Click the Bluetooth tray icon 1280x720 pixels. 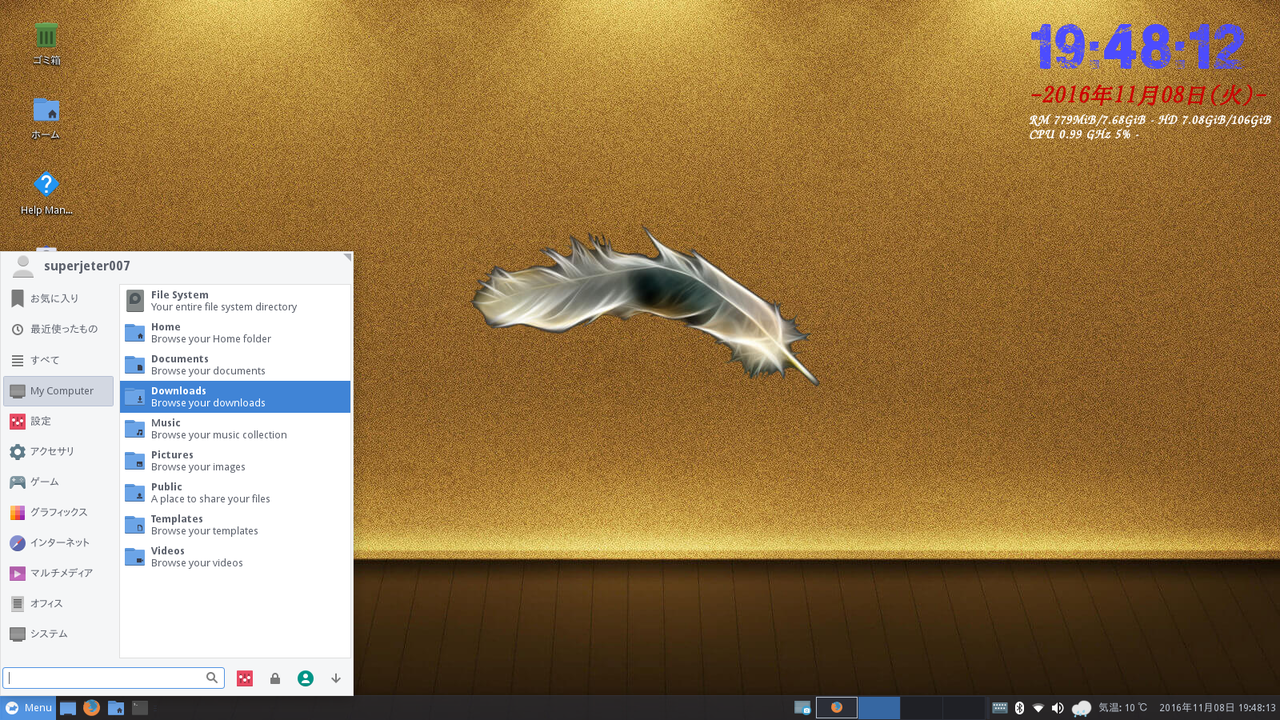pyautogui.click(x=1020, y=708)
